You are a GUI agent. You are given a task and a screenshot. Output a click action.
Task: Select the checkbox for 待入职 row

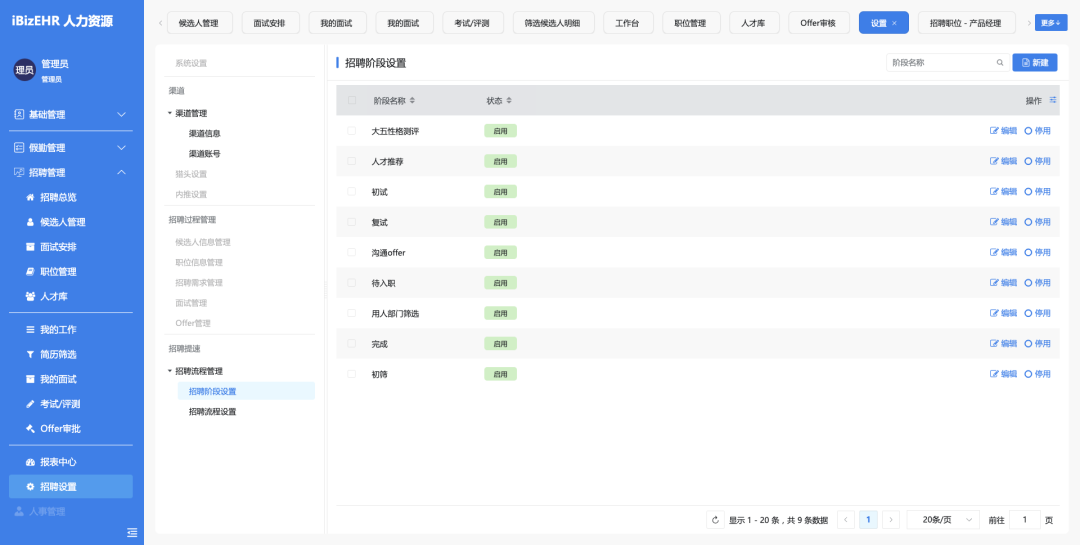coord(351,283)
